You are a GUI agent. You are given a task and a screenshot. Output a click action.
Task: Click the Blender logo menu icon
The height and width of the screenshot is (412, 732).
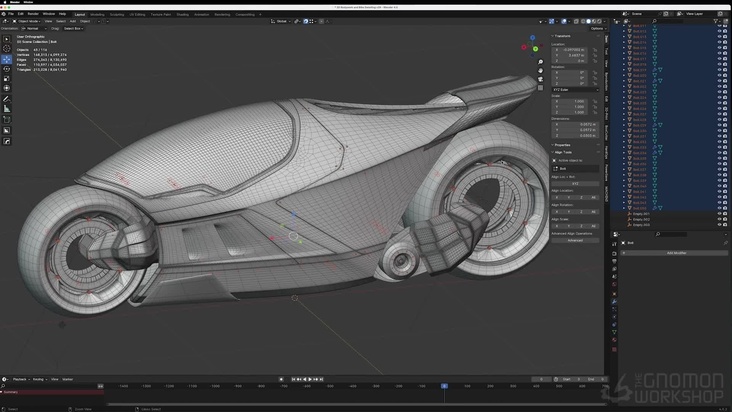pyautogui.click(x=4, y=14)
